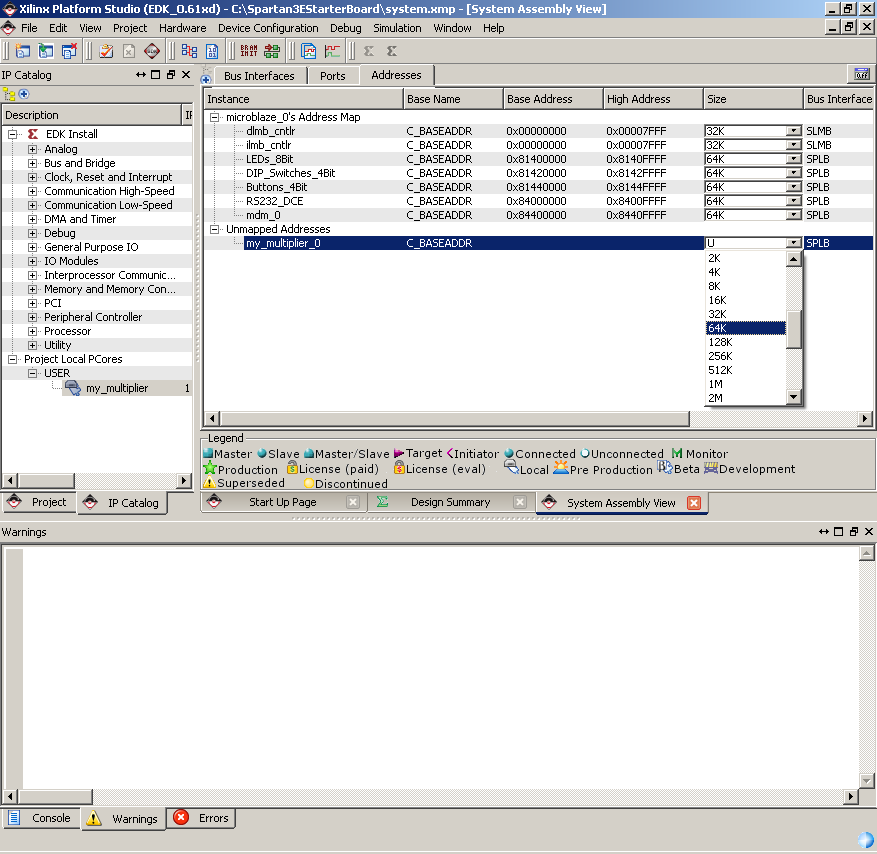This screenshot has width=877, height=854.
Task: Choose 1M from the size list
Action: point(746,384)
